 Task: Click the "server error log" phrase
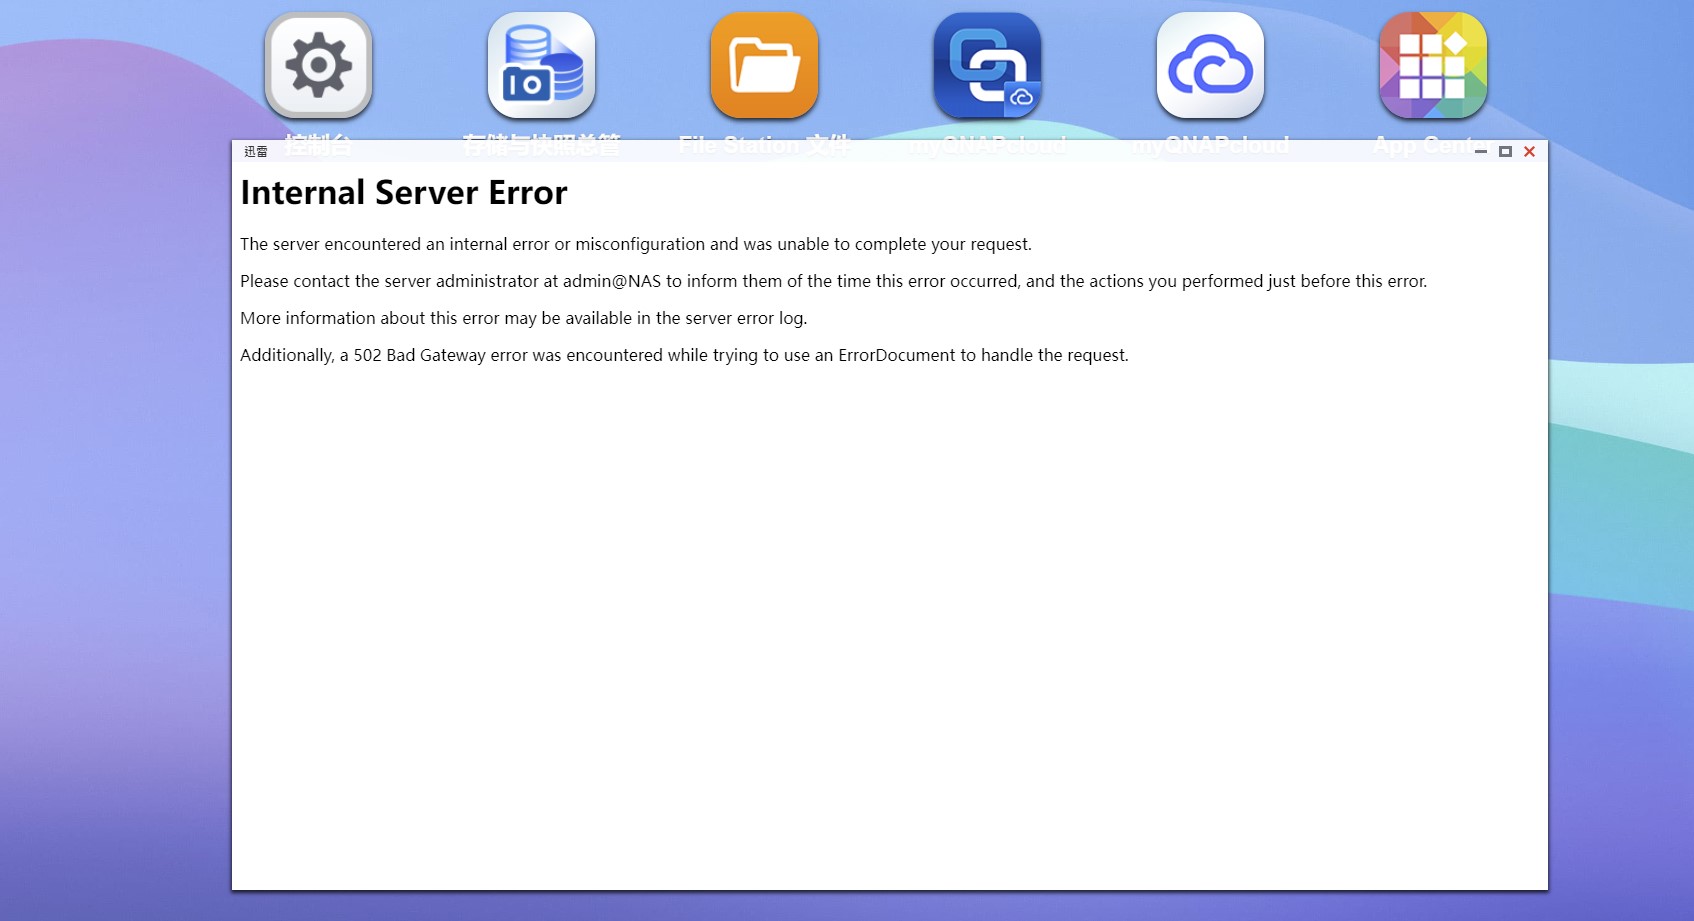point(745,318)
